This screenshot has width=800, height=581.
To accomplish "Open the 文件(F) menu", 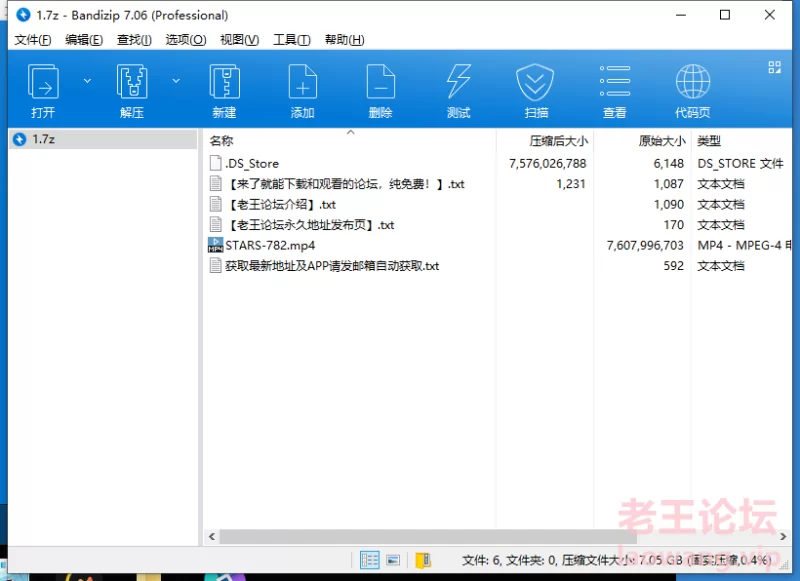I will click(33, 40).
